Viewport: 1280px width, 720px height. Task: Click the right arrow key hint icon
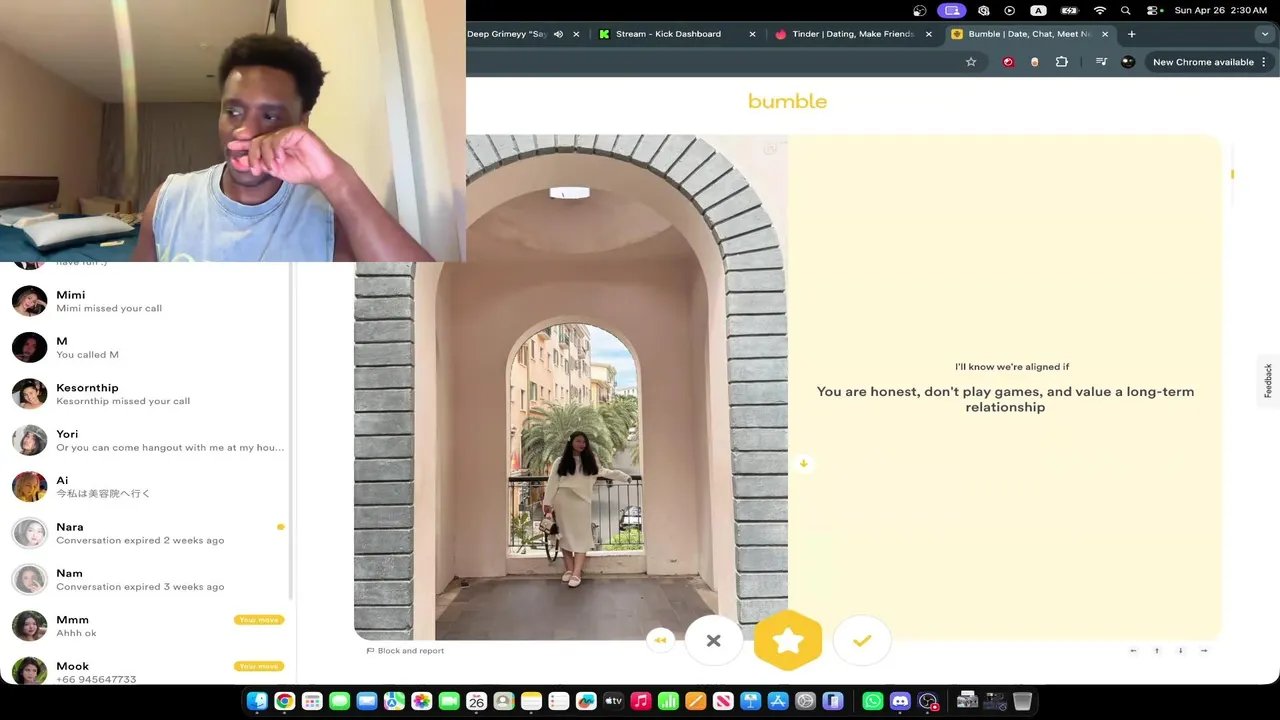(x=1204, y=651)
